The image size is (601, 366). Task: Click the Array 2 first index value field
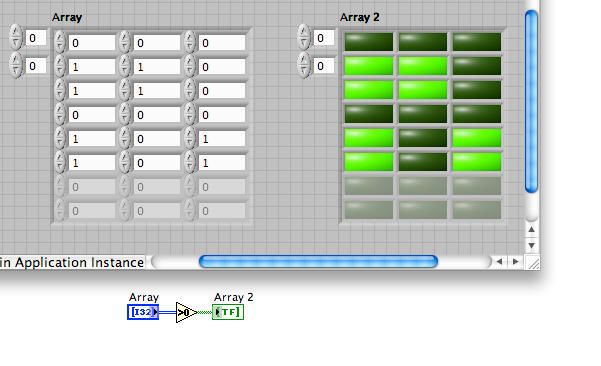click(324, 38)
